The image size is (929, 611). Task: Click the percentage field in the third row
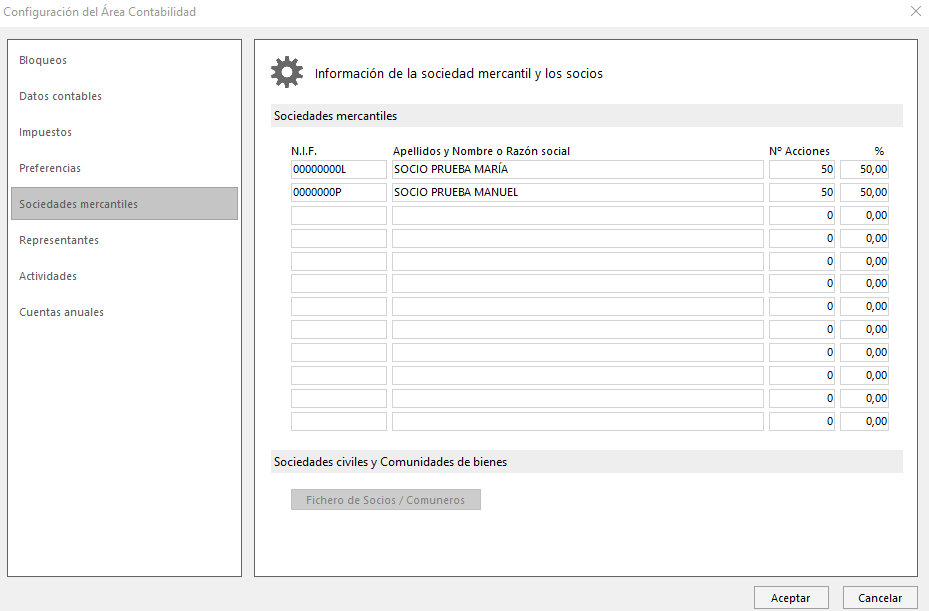click(864, 215)
